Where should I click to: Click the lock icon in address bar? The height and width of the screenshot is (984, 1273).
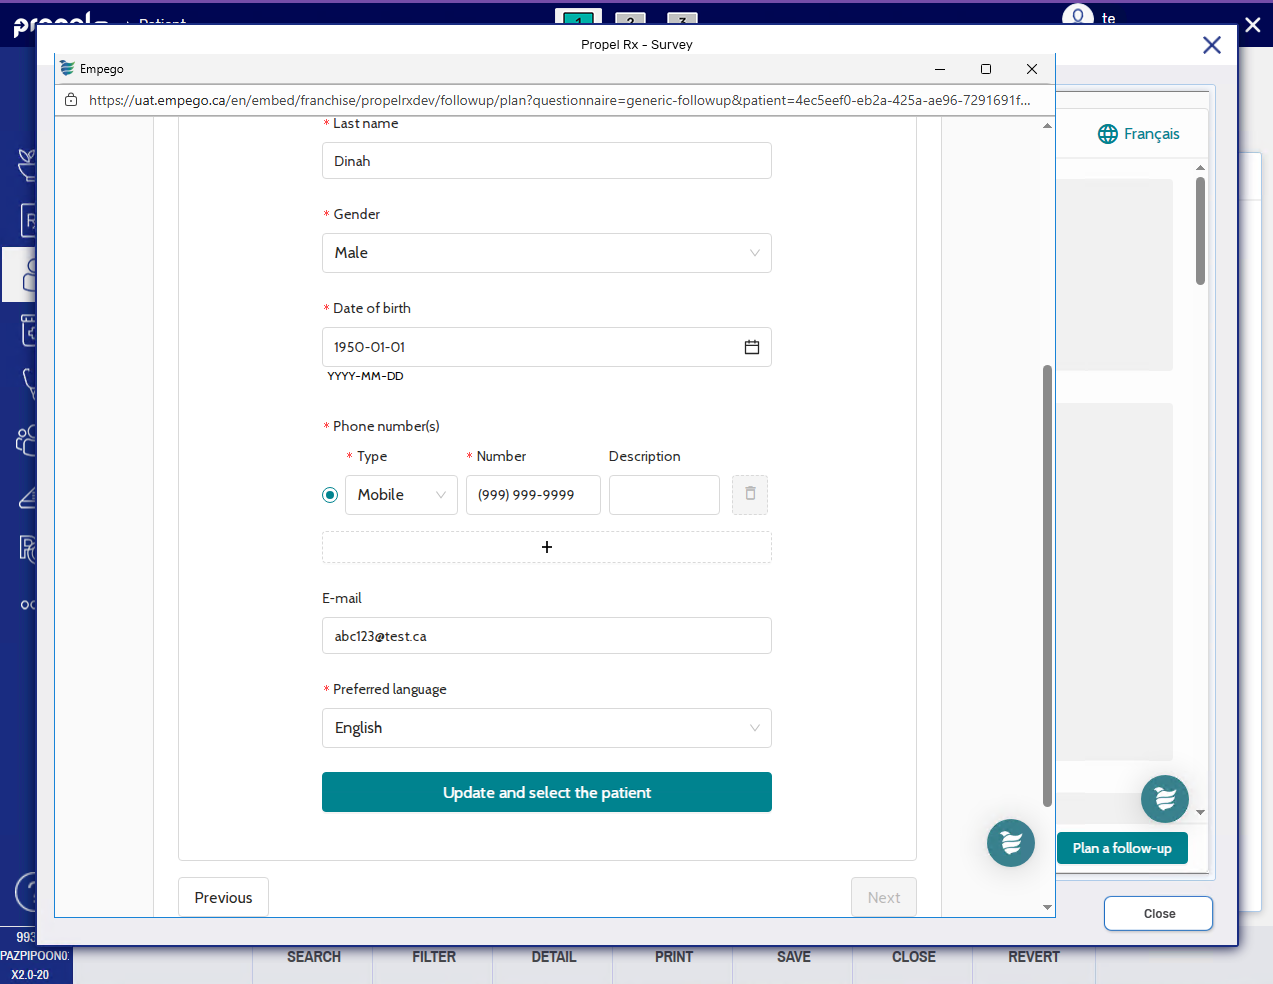[71, 100]
